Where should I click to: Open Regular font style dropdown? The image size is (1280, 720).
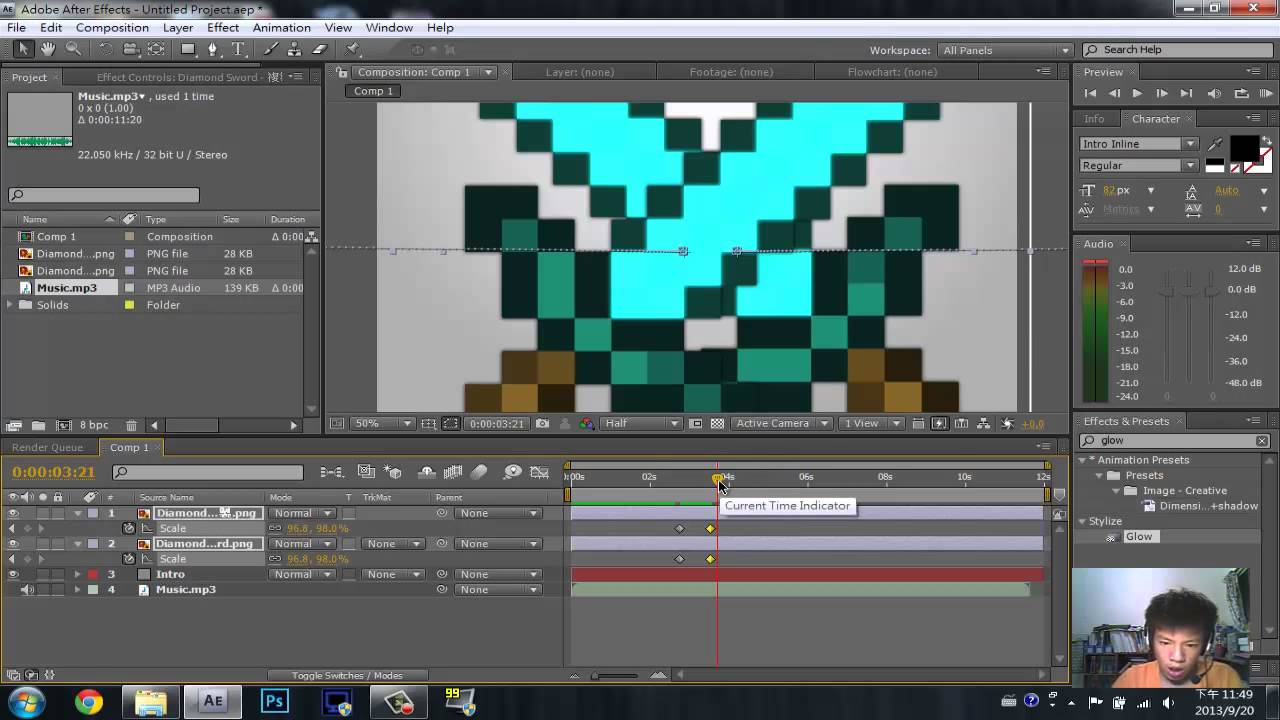(1138, 166)
